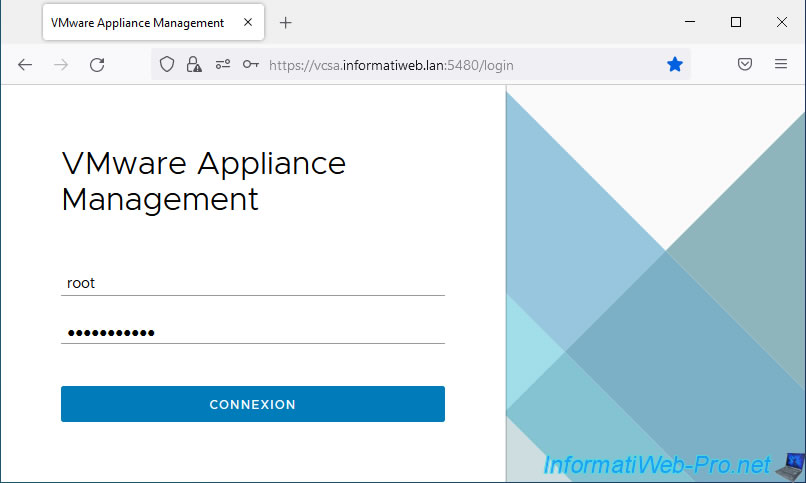Click the URL vcsa.informatiweb.lan:5480/login
Viewport: 806px width, 483px height.
point(391,65)
